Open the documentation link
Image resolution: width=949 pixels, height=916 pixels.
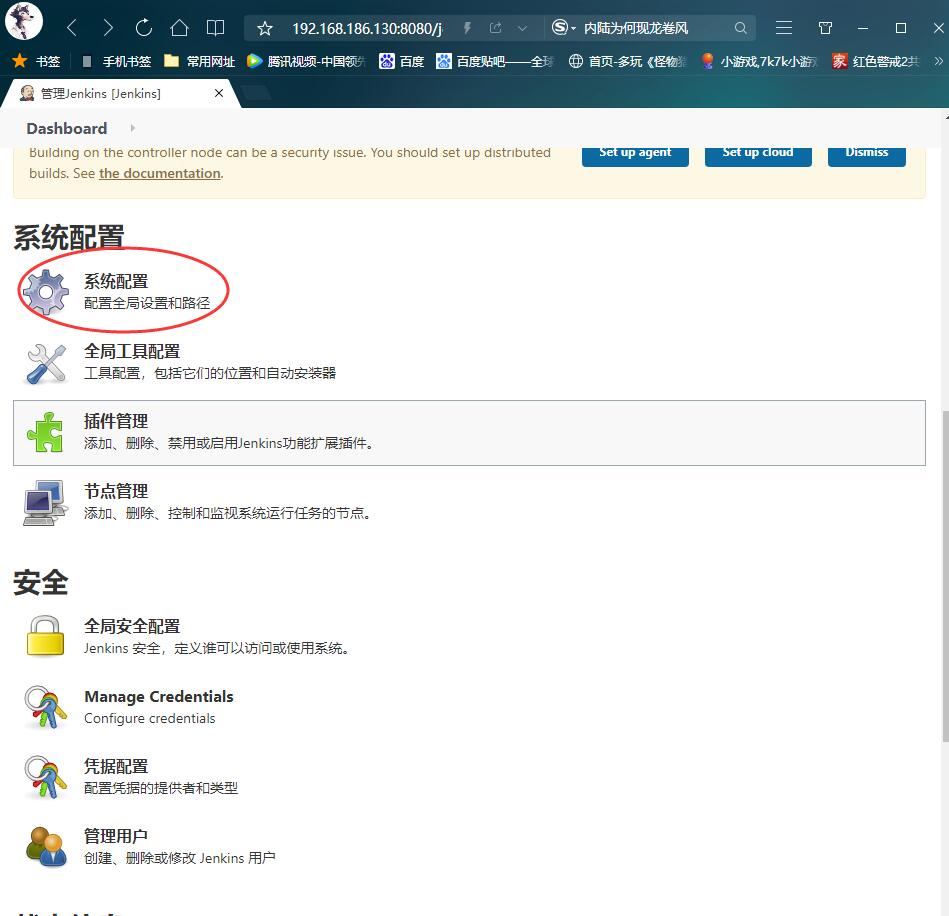(x=160, y=173)
